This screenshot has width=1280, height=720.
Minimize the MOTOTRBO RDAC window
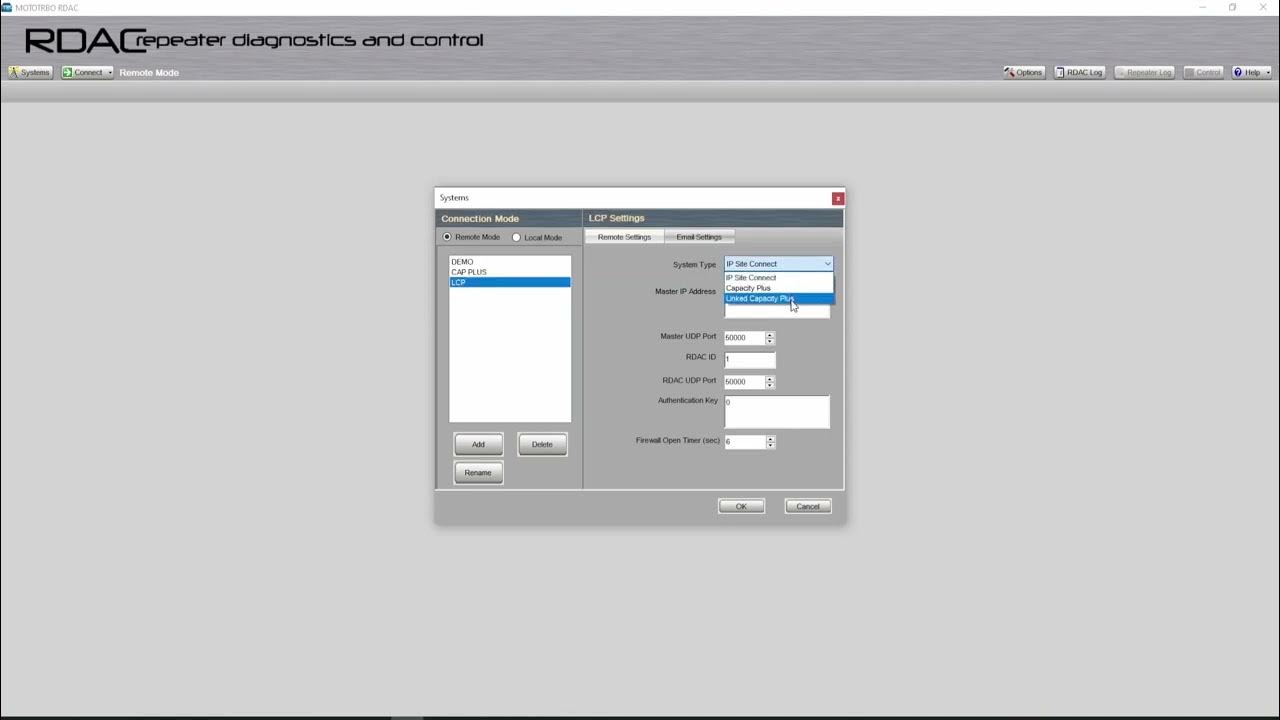click(1202, 7)
